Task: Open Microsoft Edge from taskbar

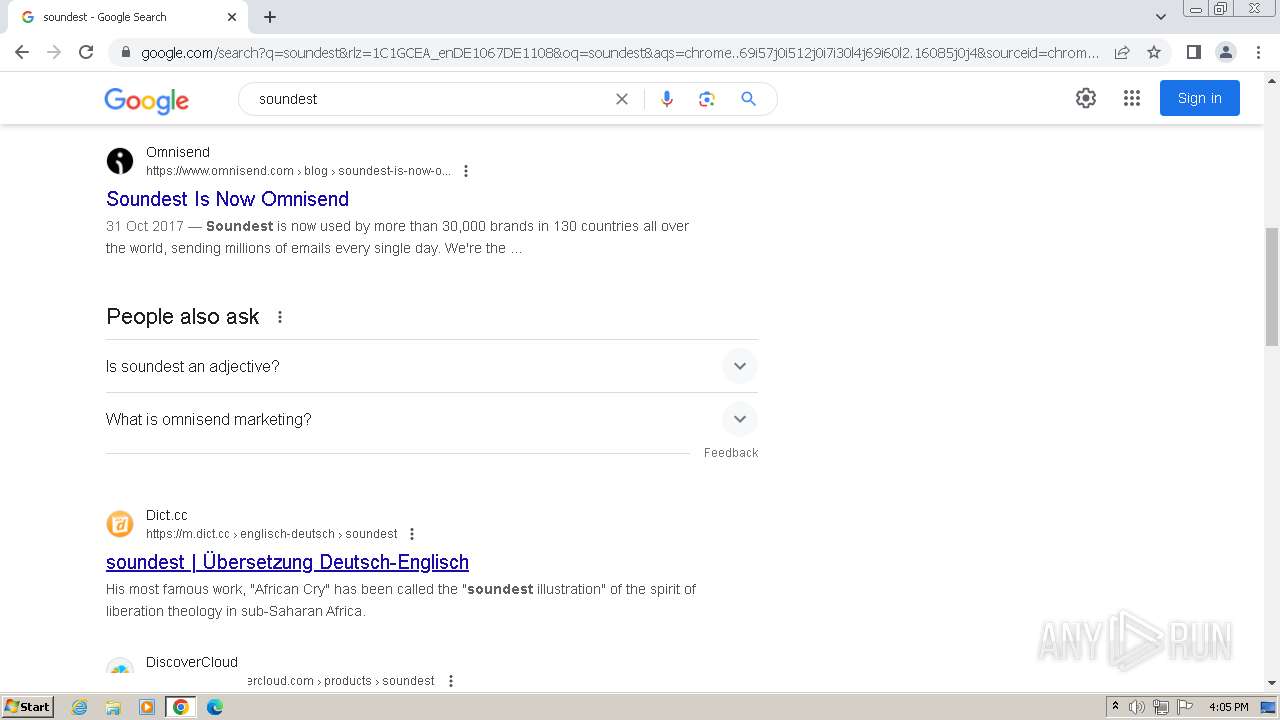Action: coord(215,707)
